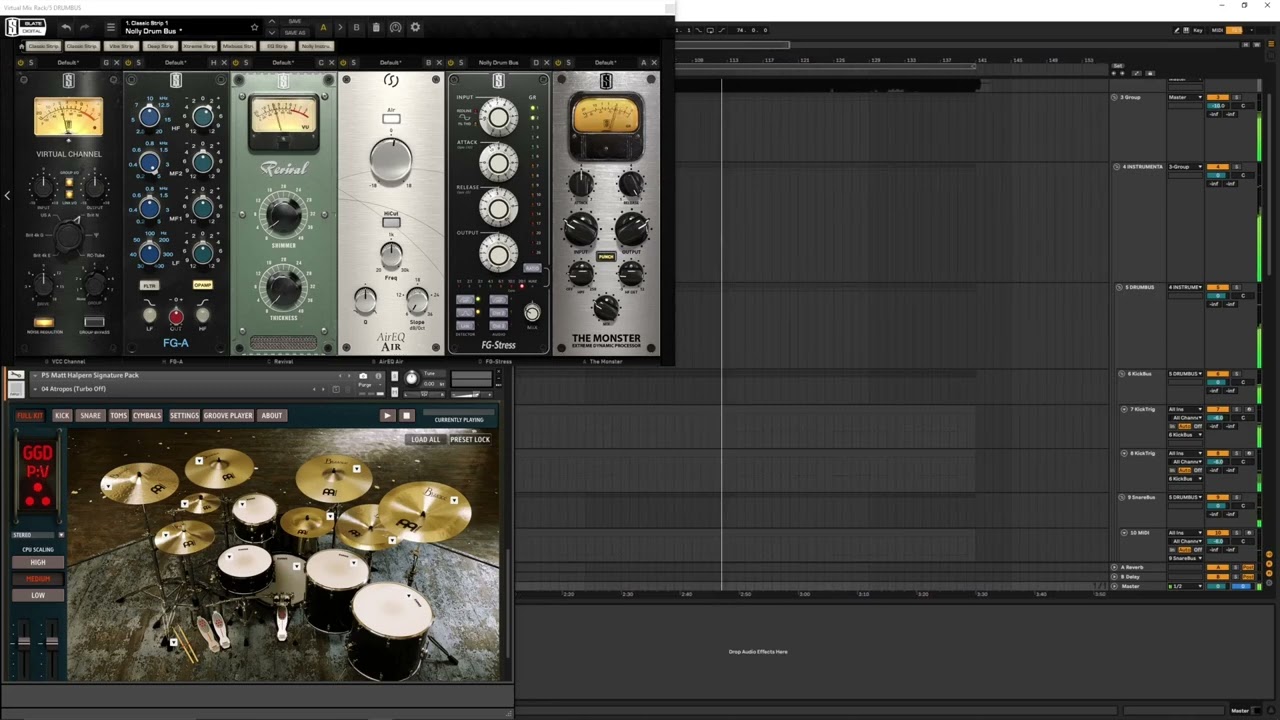Open the GGD Settings tab
This screenshot has width=1280, height=720.
pyautogui.click(x=184, y=415)
